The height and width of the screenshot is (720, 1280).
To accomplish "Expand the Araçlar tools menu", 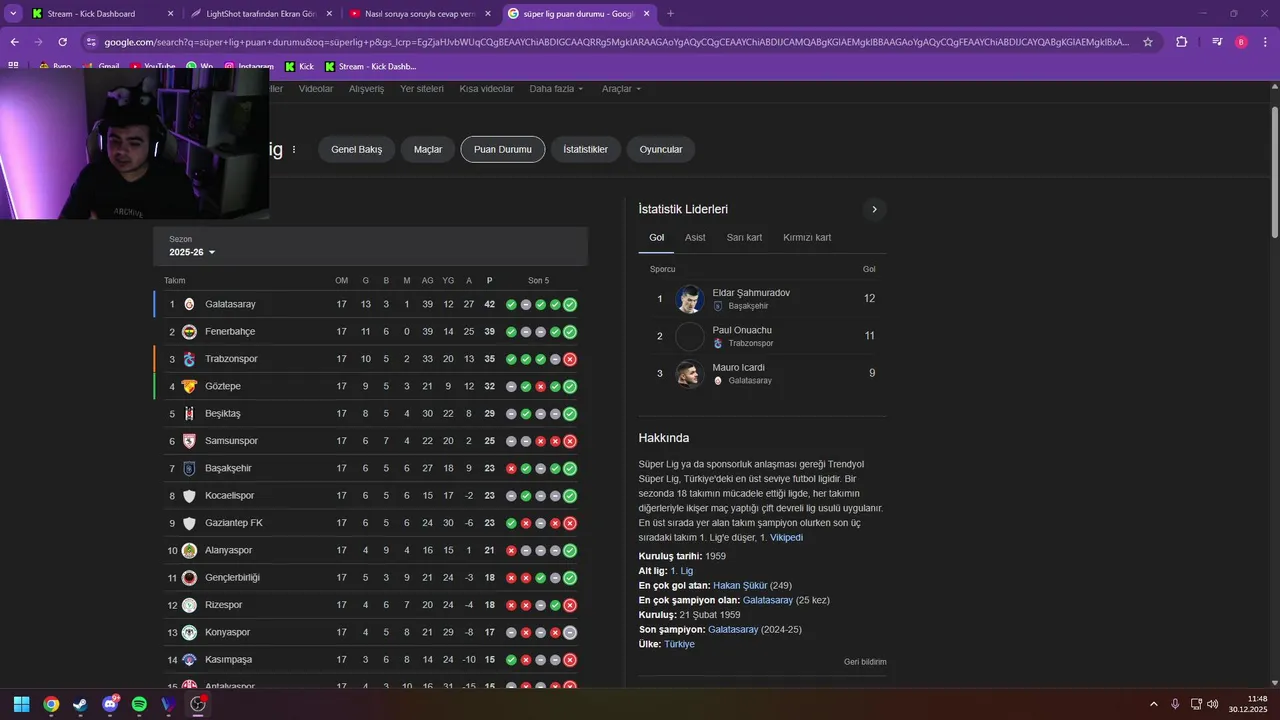I will tap(621, 89).
